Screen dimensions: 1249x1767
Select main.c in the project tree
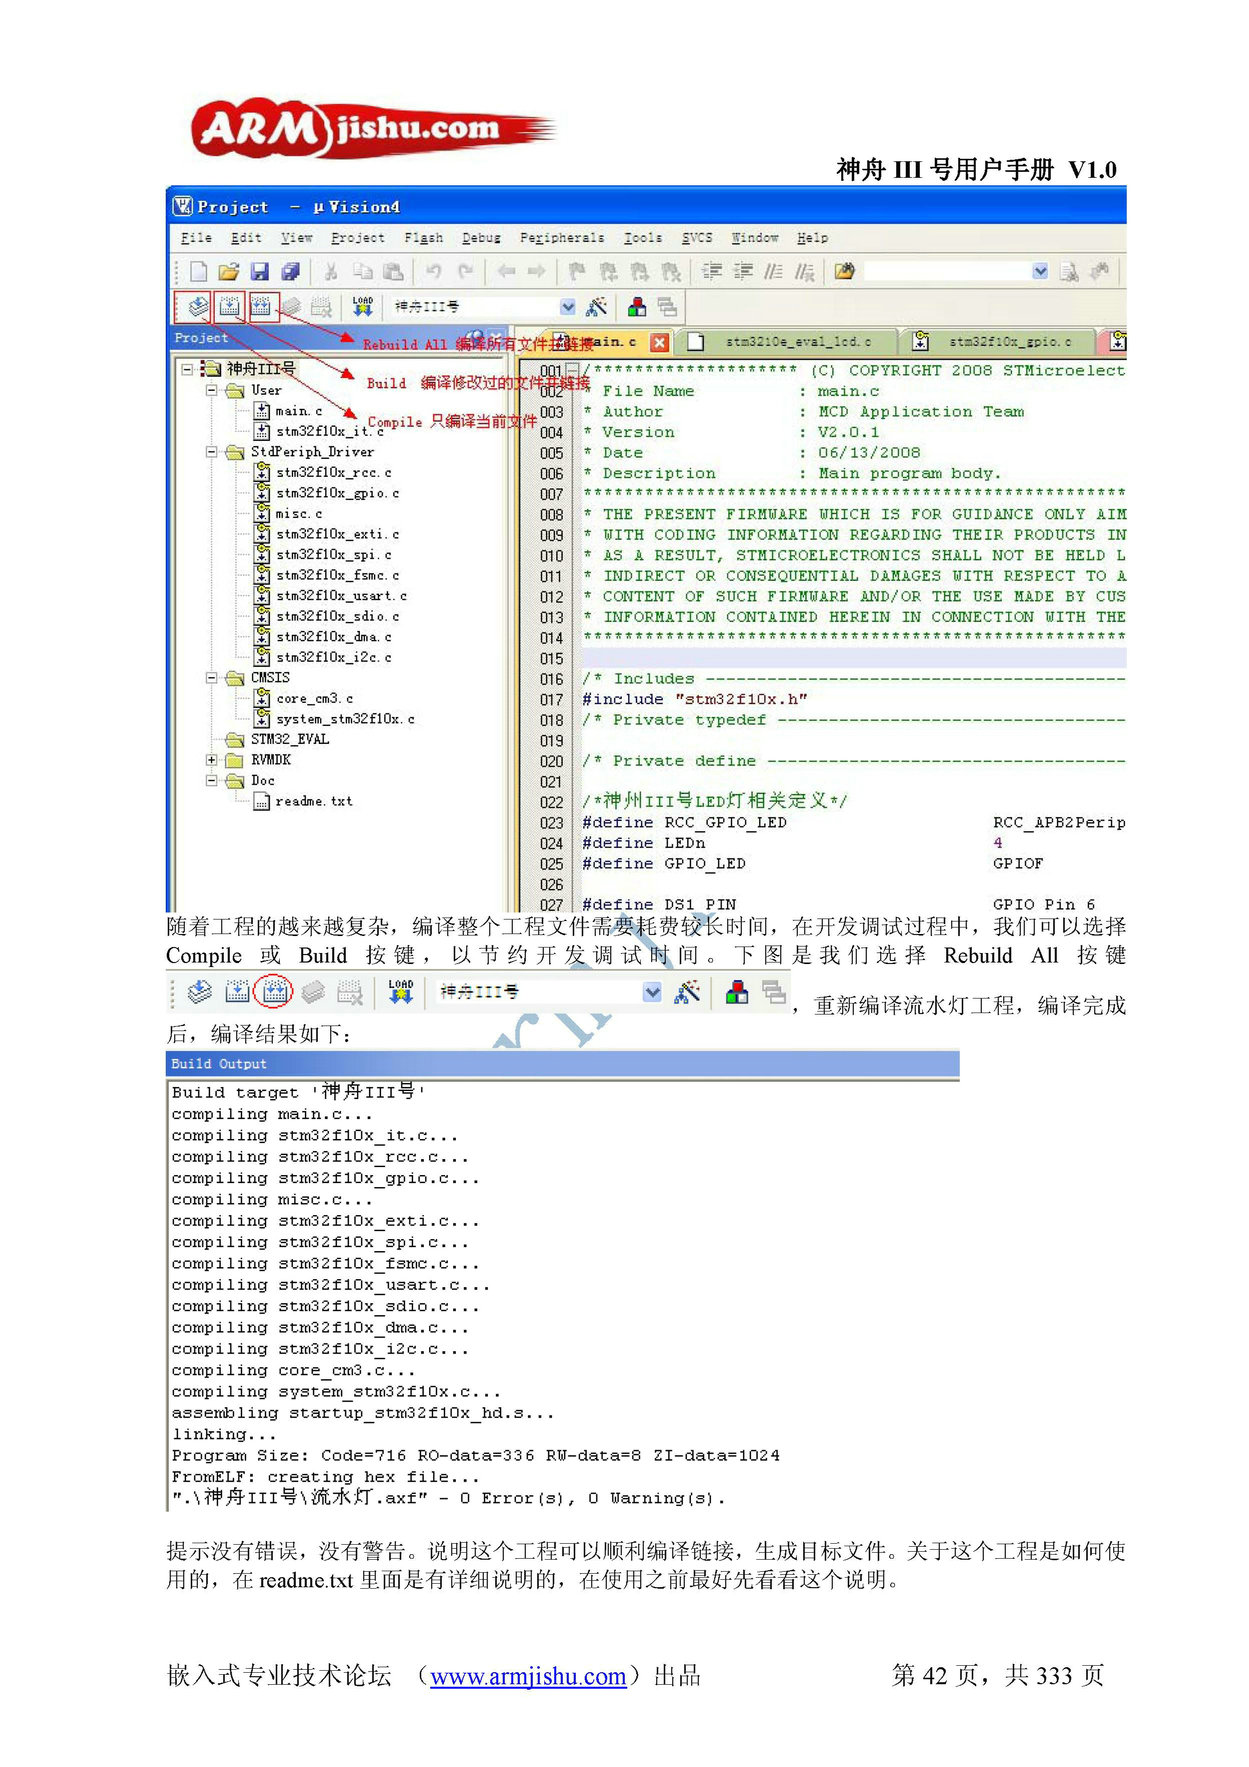click(x=299, y=411)
